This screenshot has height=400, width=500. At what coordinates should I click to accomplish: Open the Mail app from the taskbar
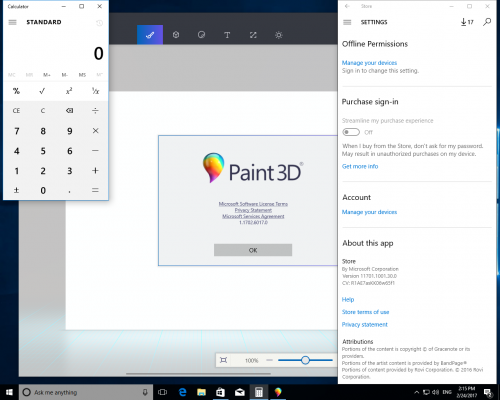click(240, 392)
